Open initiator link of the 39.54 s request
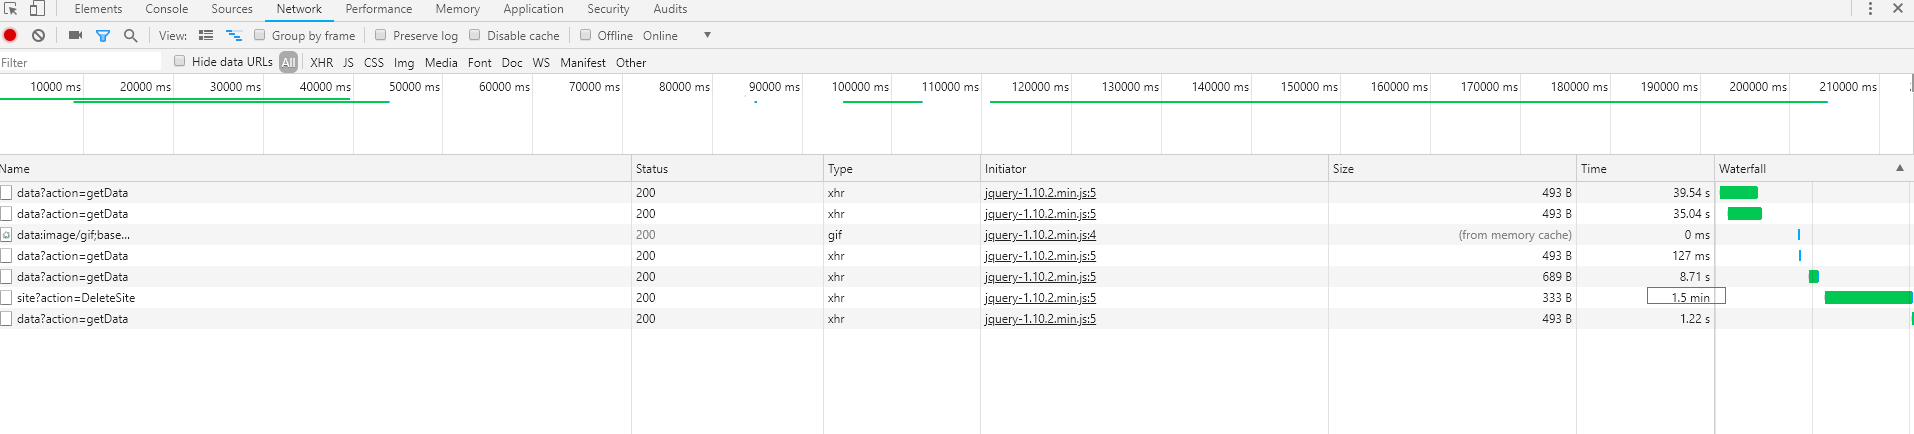 coord(1040,193)
